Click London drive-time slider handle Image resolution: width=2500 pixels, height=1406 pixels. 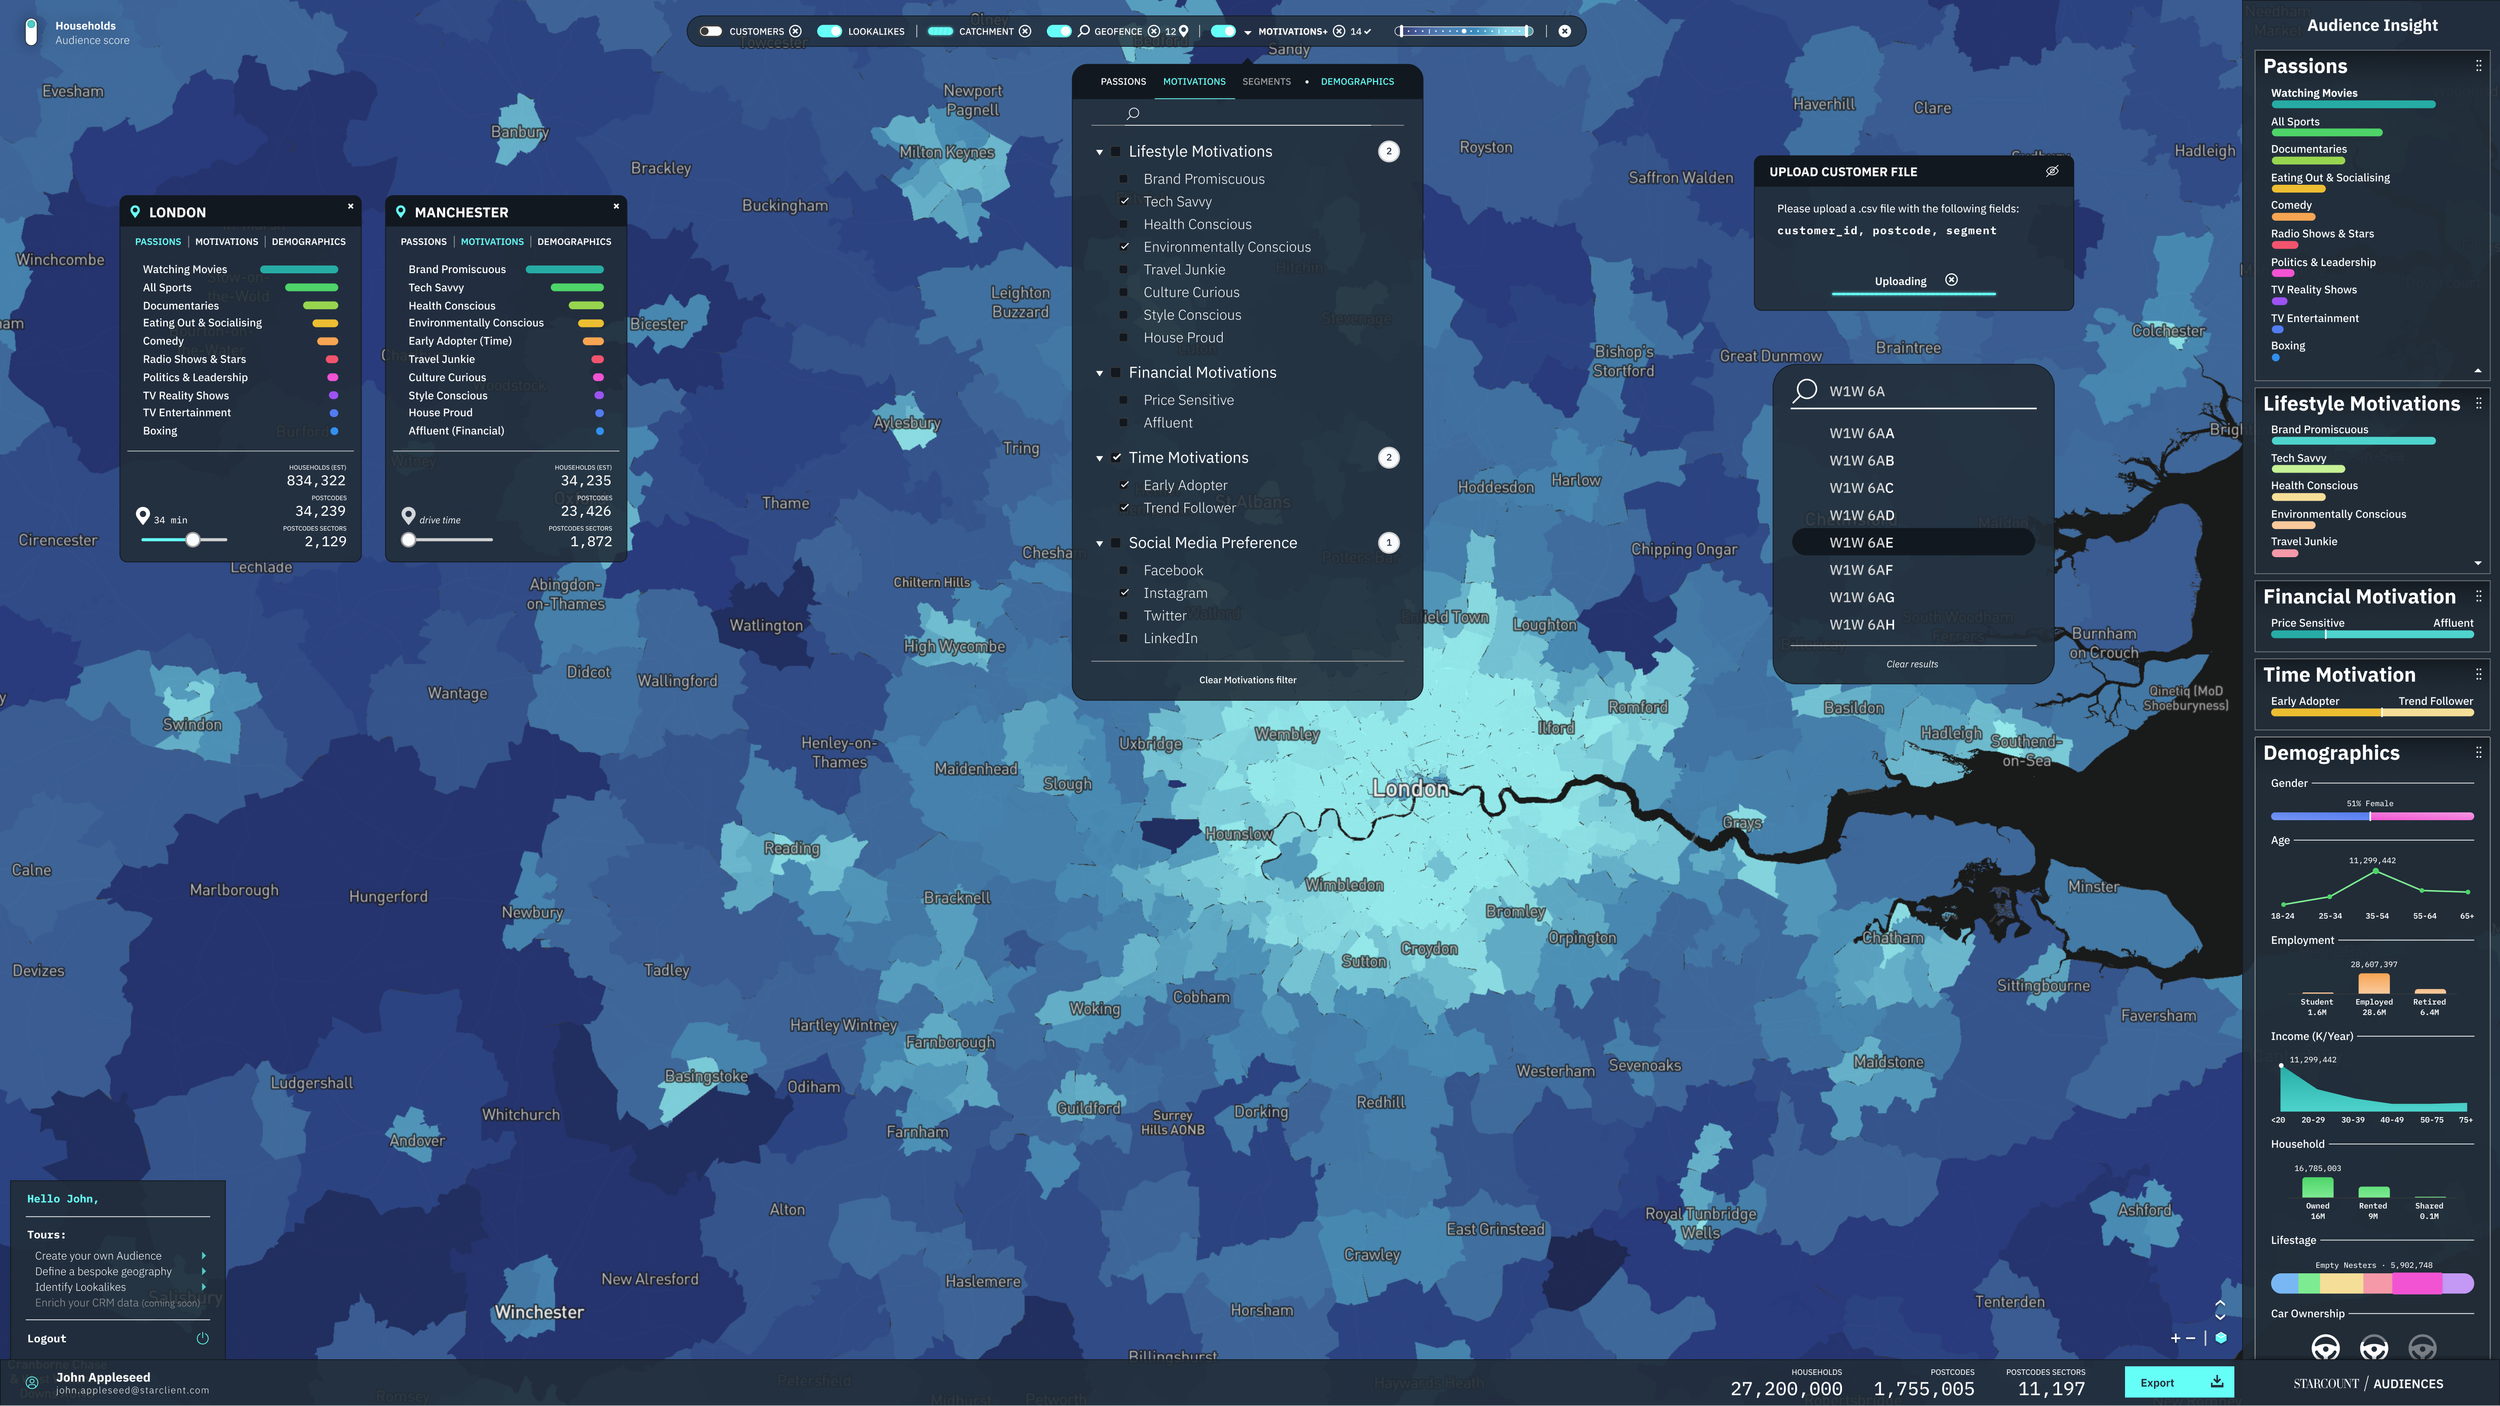pyautogui.click(x=193, y=540)
